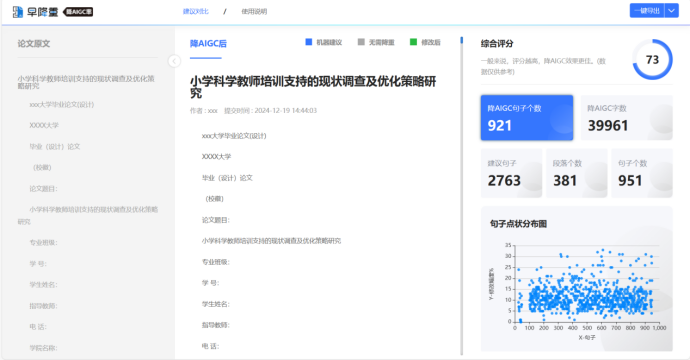Click the 段落个数 381 card
The width and height of the screenshot is (690, 360).
[576, 173]
